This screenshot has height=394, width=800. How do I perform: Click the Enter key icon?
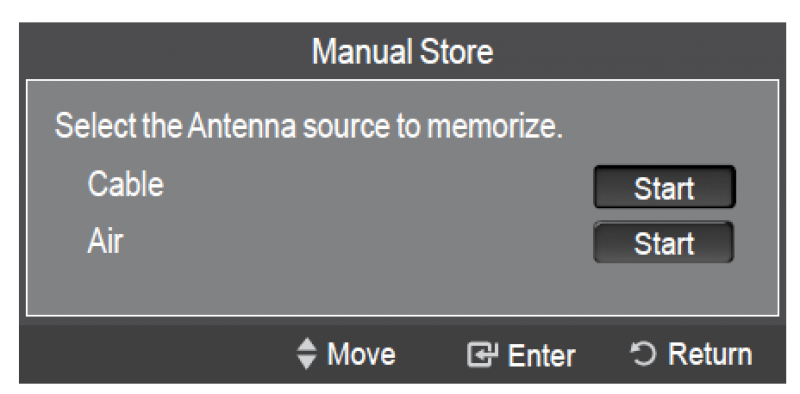[482, 355]
